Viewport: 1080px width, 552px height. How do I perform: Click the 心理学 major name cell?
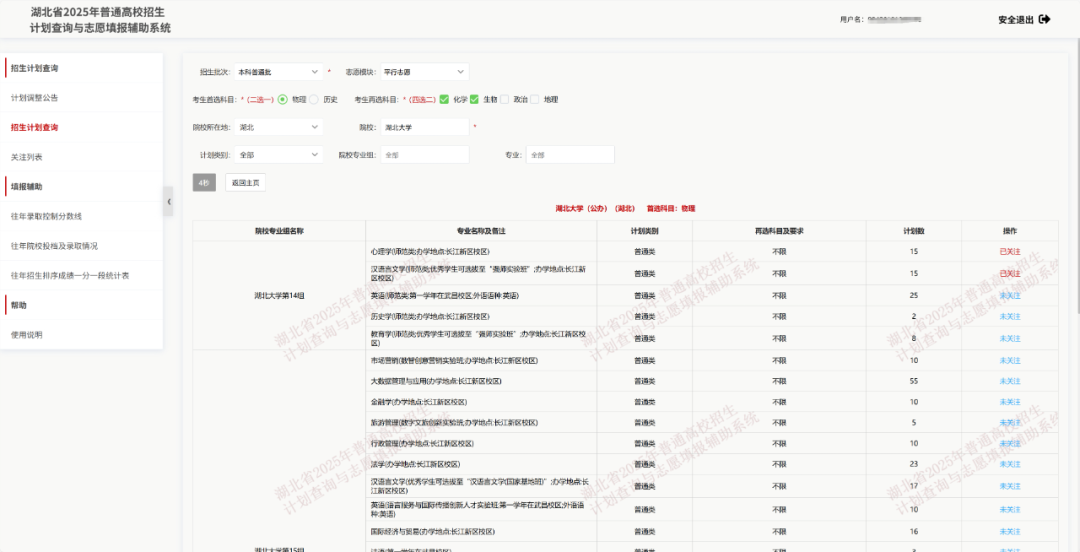(x=481, y=252)
